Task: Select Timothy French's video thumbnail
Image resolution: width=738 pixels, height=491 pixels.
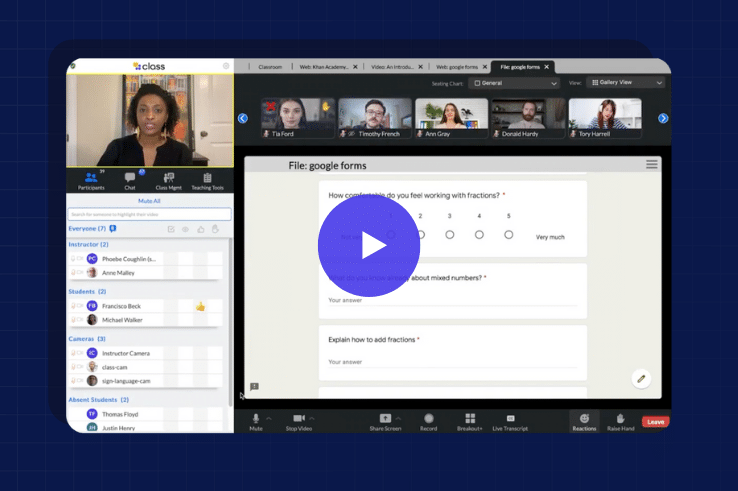Action: point(375,118)
